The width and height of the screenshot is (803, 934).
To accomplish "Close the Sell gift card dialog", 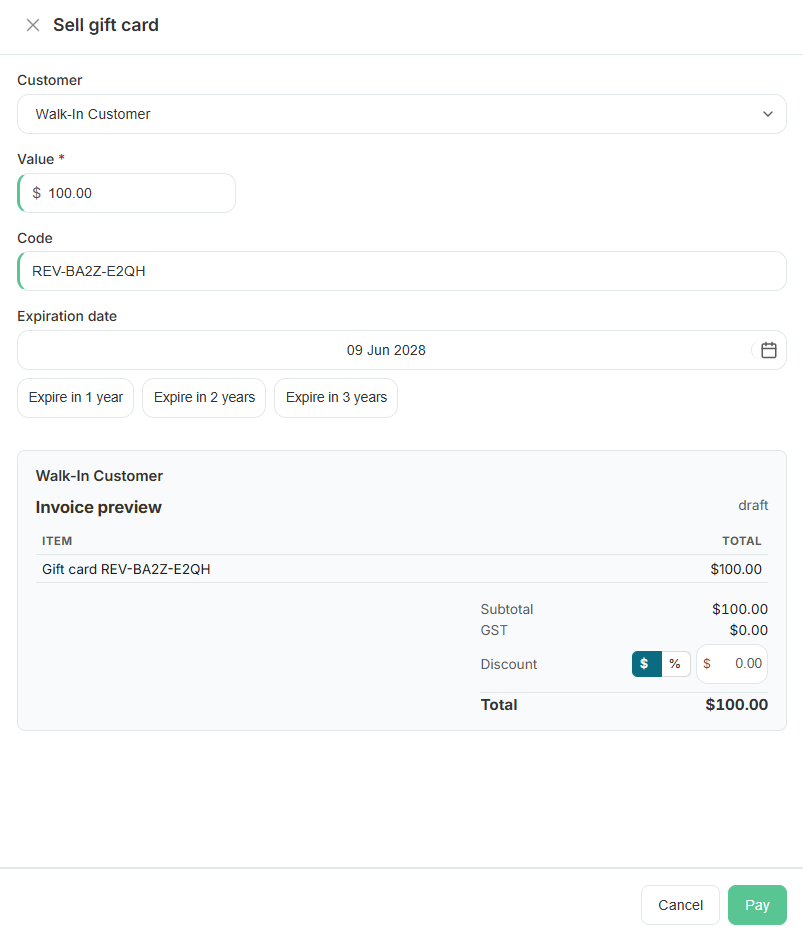I will 33,25.
